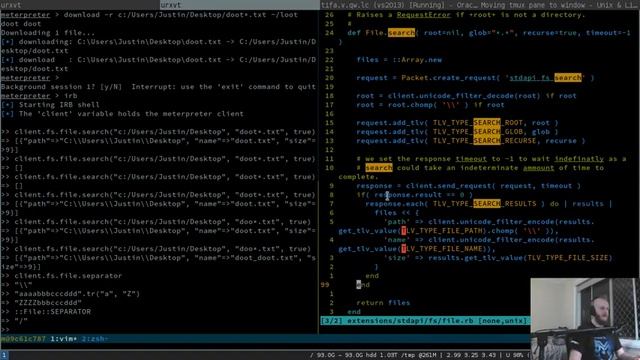The image size is (640, 360).
Task: Select the active urxvt tab beside the first one
Action: (240, 5)
